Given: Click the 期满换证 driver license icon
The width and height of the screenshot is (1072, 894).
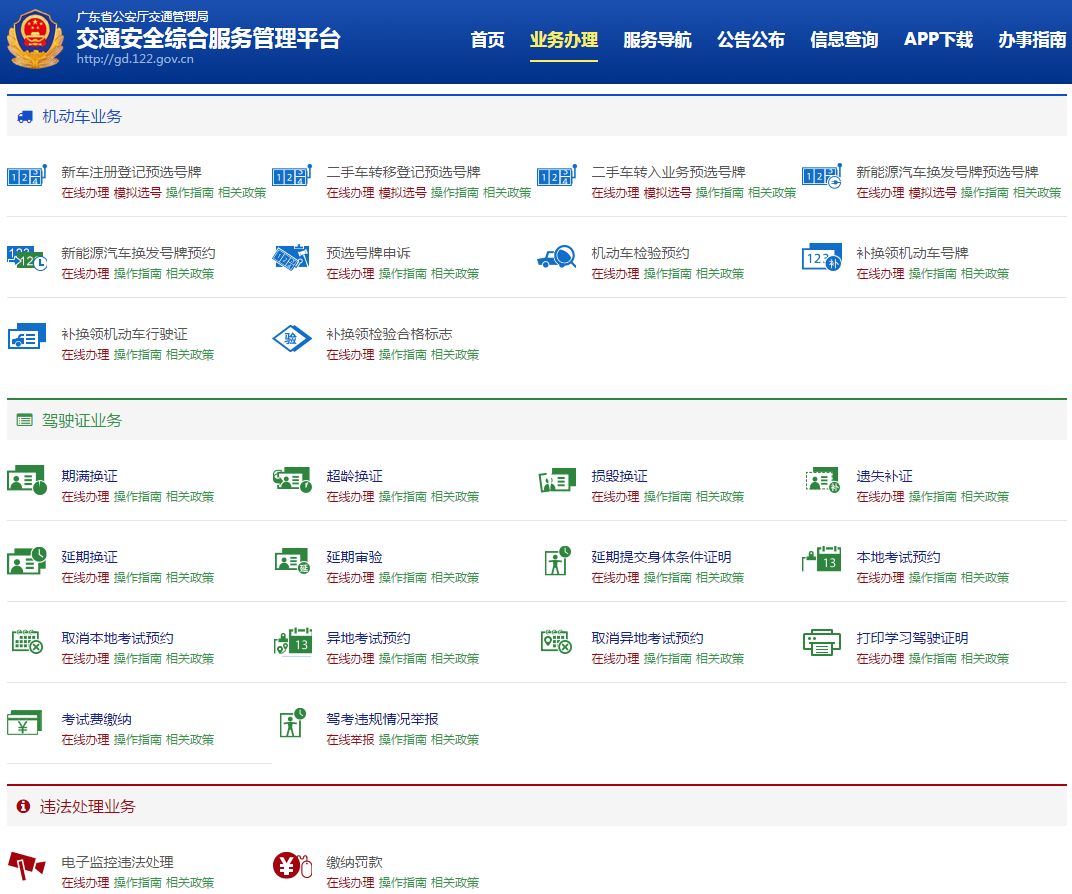Looking at the screenshot, I should 27,481.
